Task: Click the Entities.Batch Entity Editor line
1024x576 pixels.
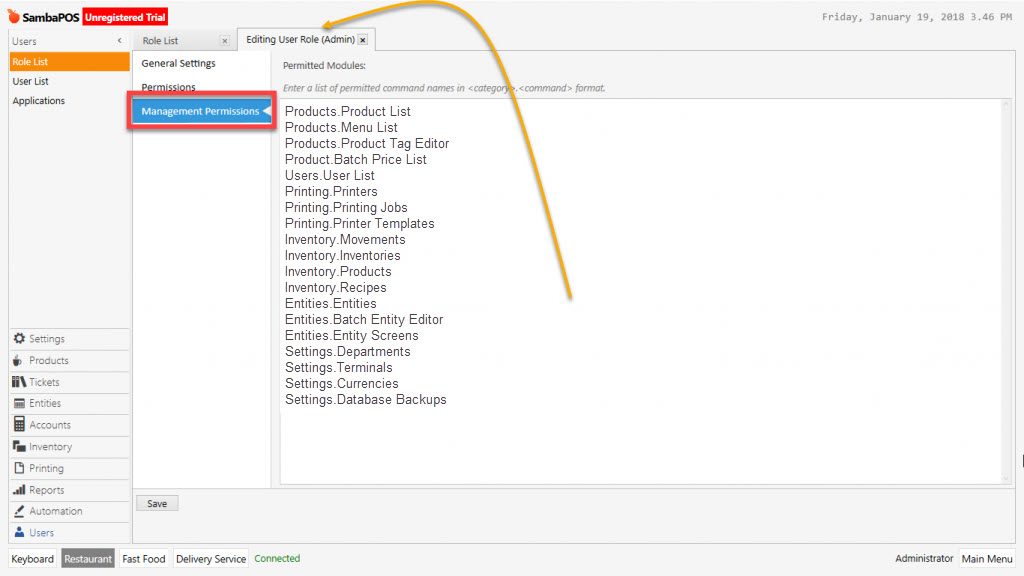Action: (x=364, y=319)
